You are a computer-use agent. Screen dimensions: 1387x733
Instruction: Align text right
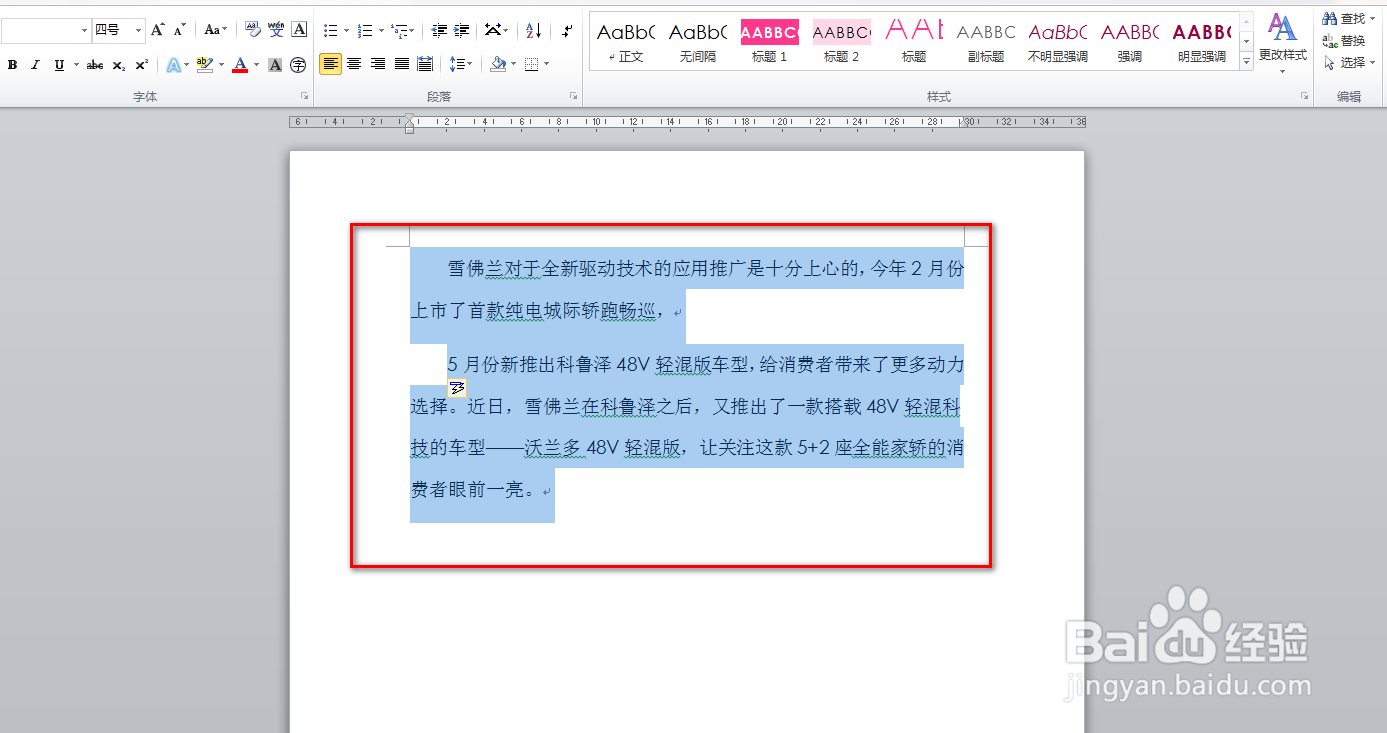(378, 65)
